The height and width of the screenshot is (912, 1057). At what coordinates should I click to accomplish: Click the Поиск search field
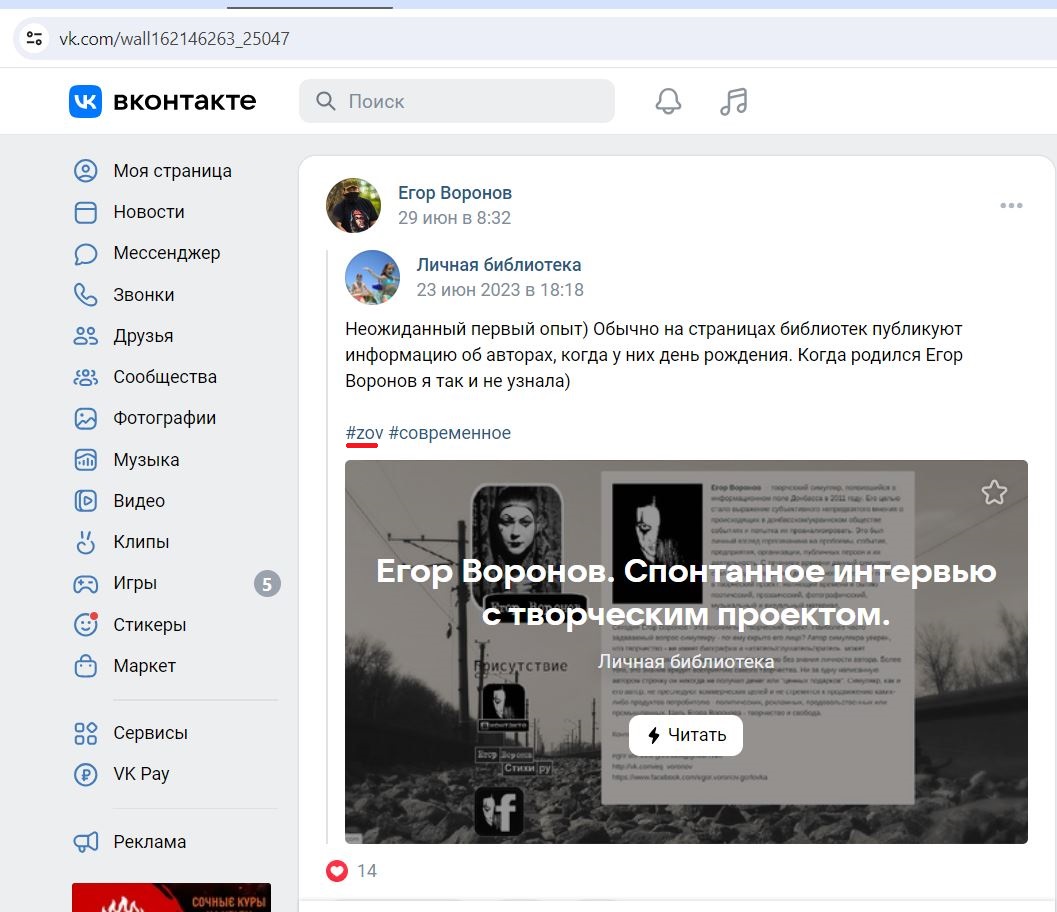(x=457, y=101)
